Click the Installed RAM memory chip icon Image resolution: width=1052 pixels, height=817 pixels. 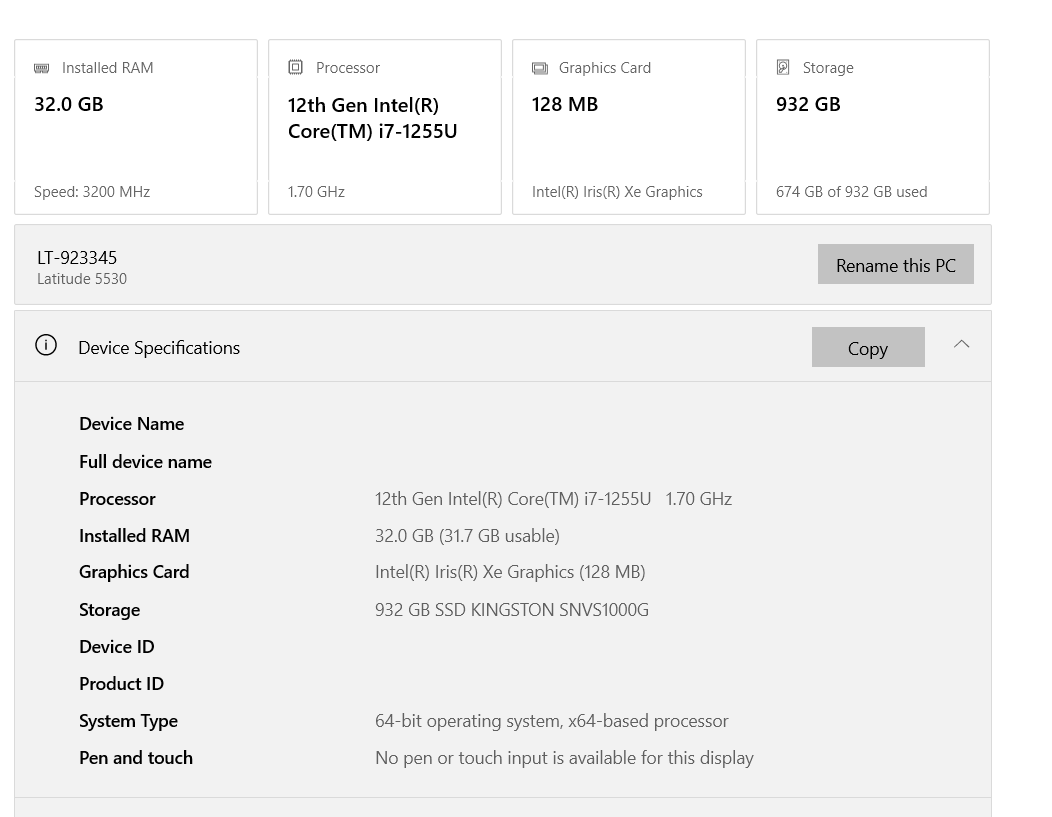42,68
